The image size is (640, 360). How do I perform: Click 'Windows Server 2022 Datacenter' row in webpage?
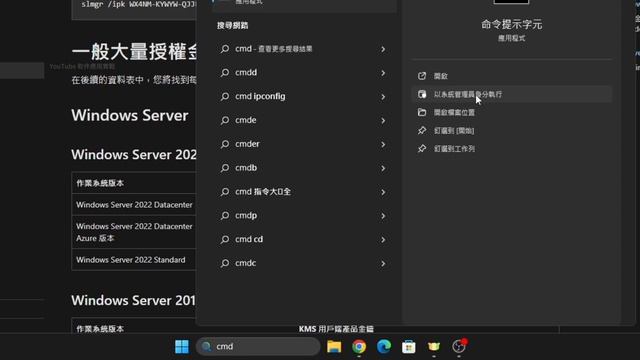[134, 204]
